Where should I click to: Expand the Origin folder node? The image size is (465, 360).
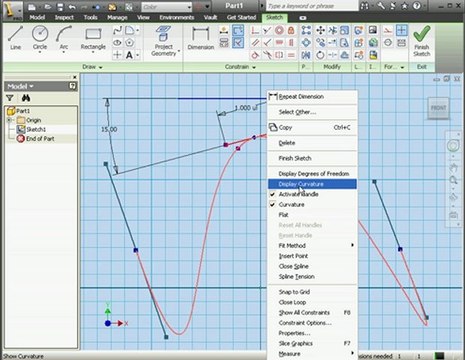click(x=9, y=120)
